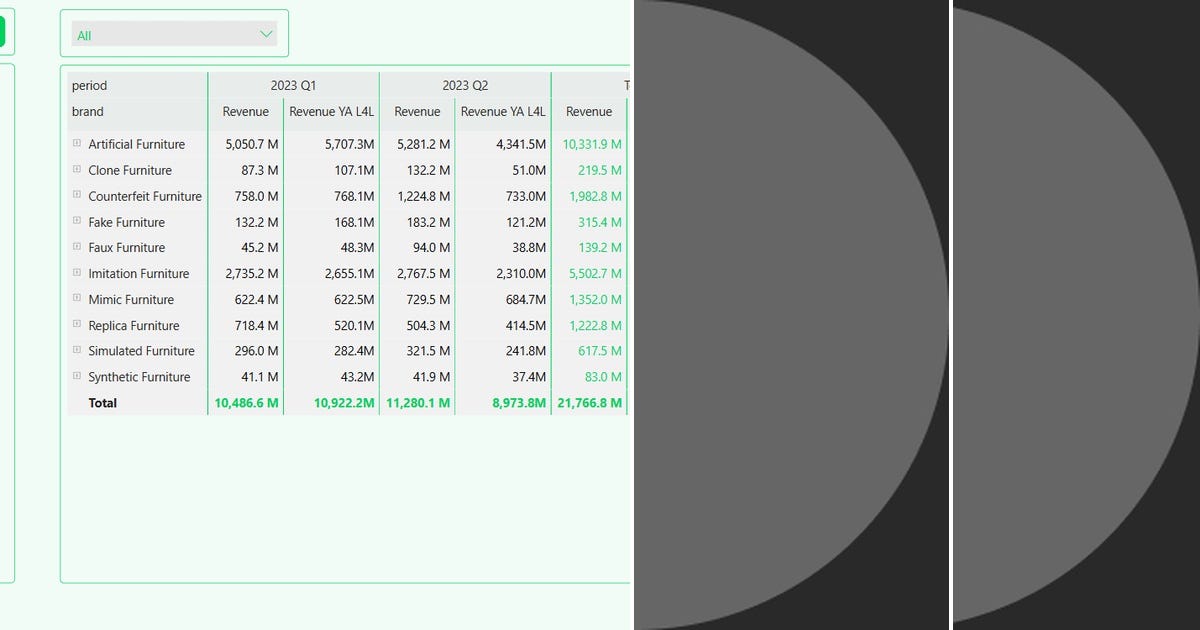Image resolution: width=1200 pixels, height=630 pixels.
Task: Expand the Faux Furniture row
Action: pos(77,247)
